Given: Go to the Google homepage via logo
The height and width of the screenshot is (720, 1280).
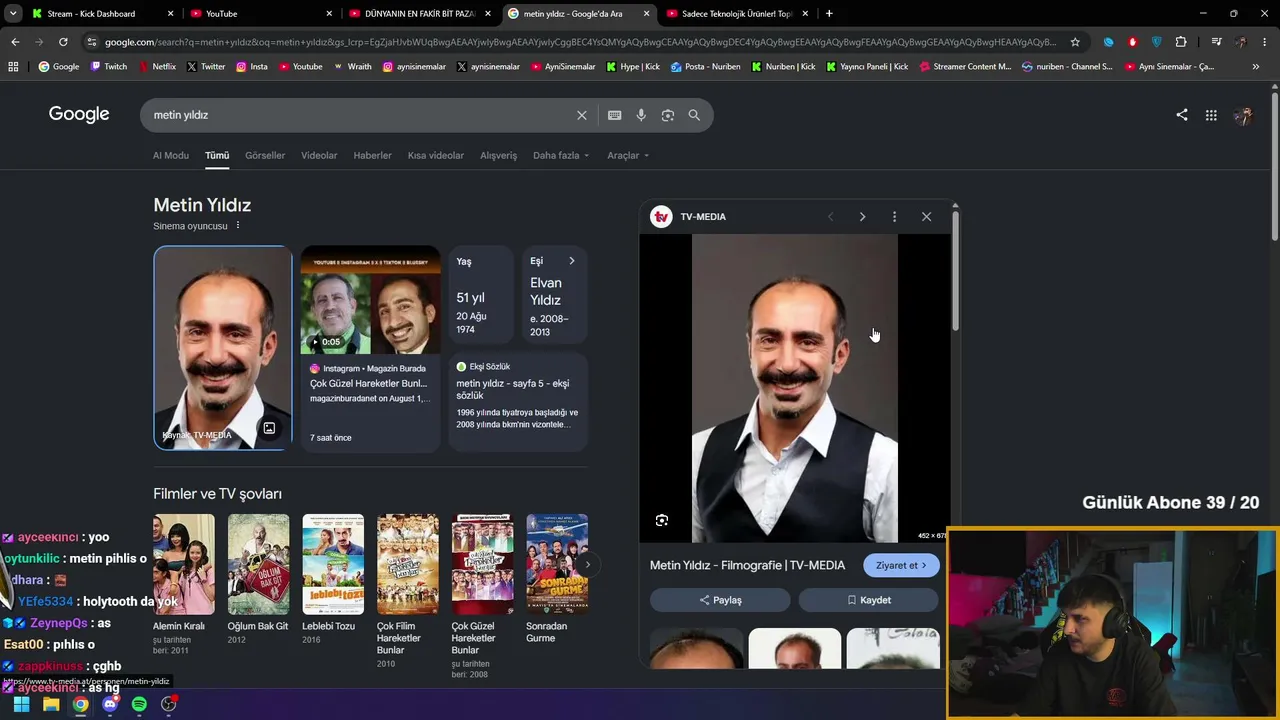Looking at the screenshot, I should (x=79, y=114).
